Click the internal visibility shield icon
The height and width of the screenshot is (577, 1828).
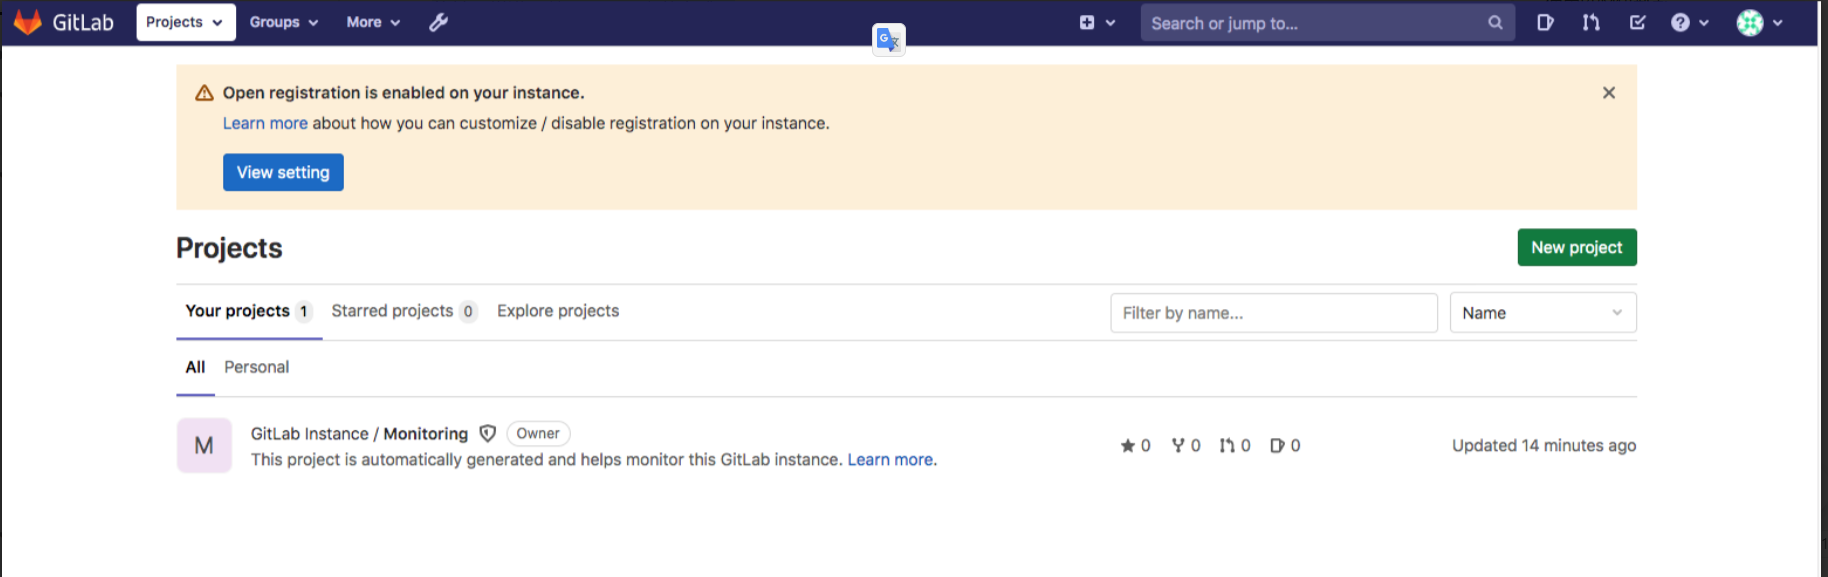[488, 433]
